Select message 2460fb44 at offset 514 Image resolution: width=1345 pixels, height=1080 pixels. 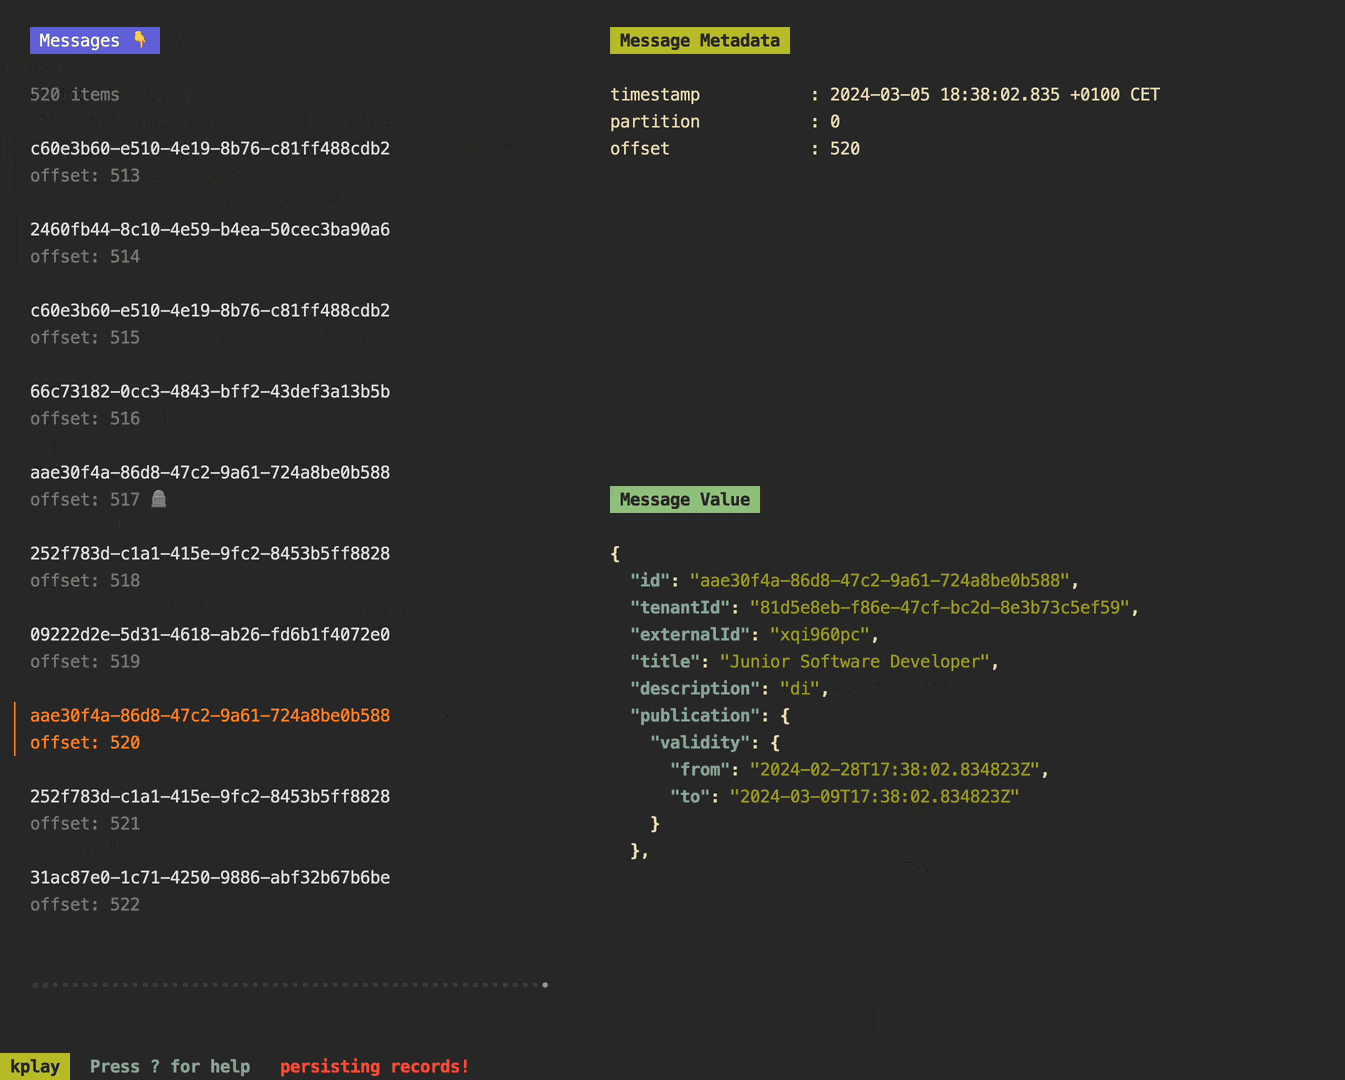(209, 242)
